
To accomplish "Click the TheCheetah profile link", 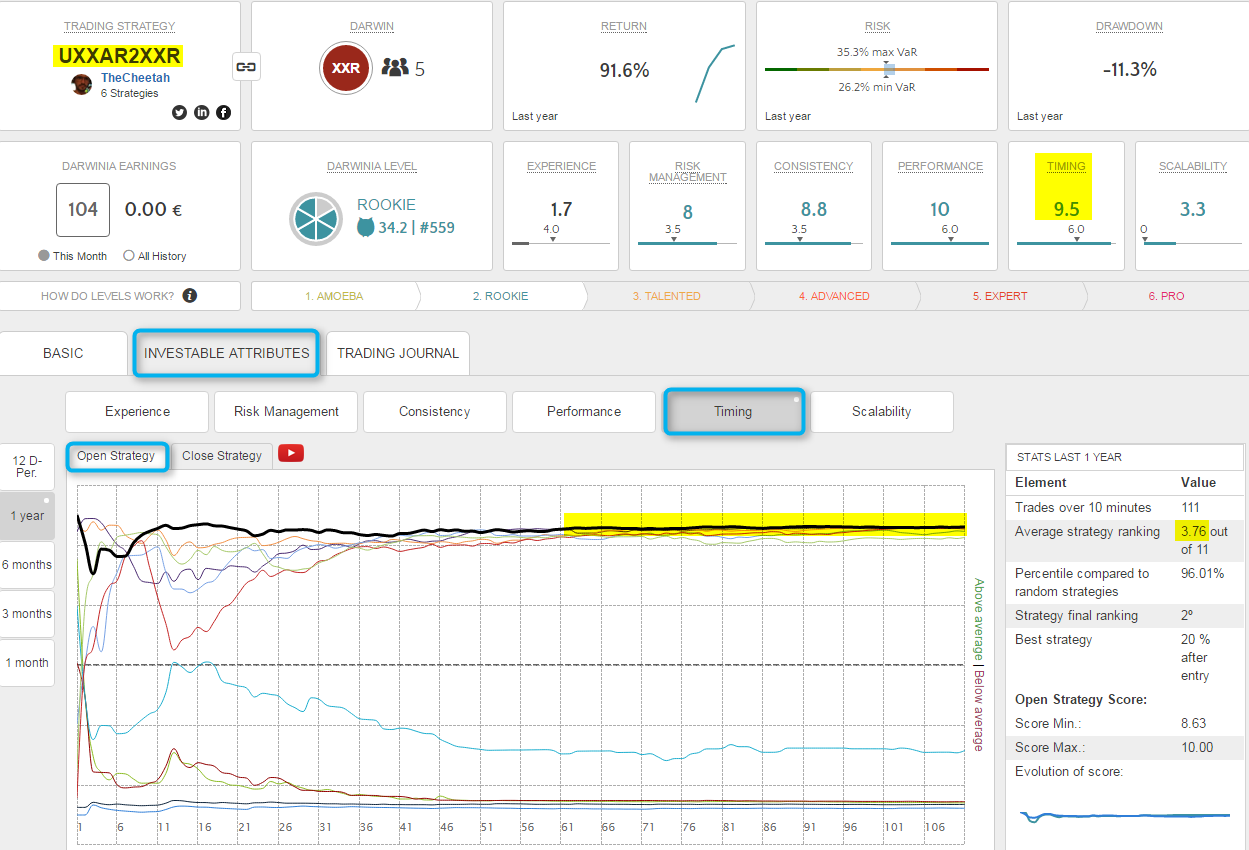I will (135, 78).
